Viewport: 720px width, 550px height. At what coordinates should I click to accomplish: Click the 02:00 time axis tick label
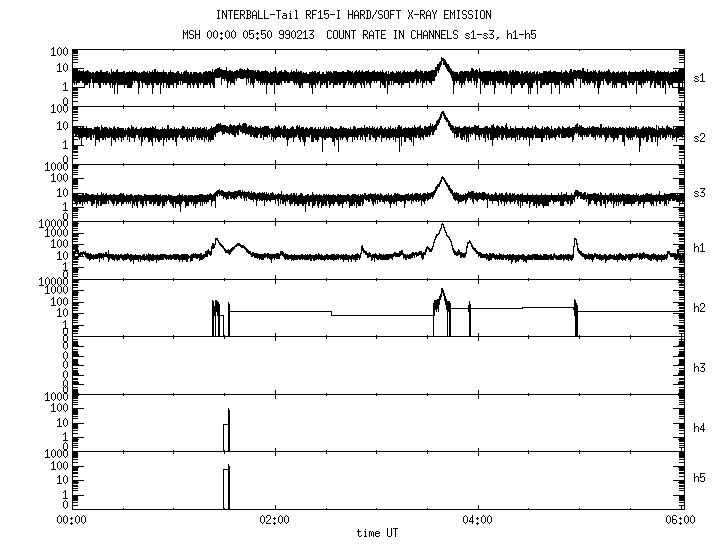(x=274, y=520)
